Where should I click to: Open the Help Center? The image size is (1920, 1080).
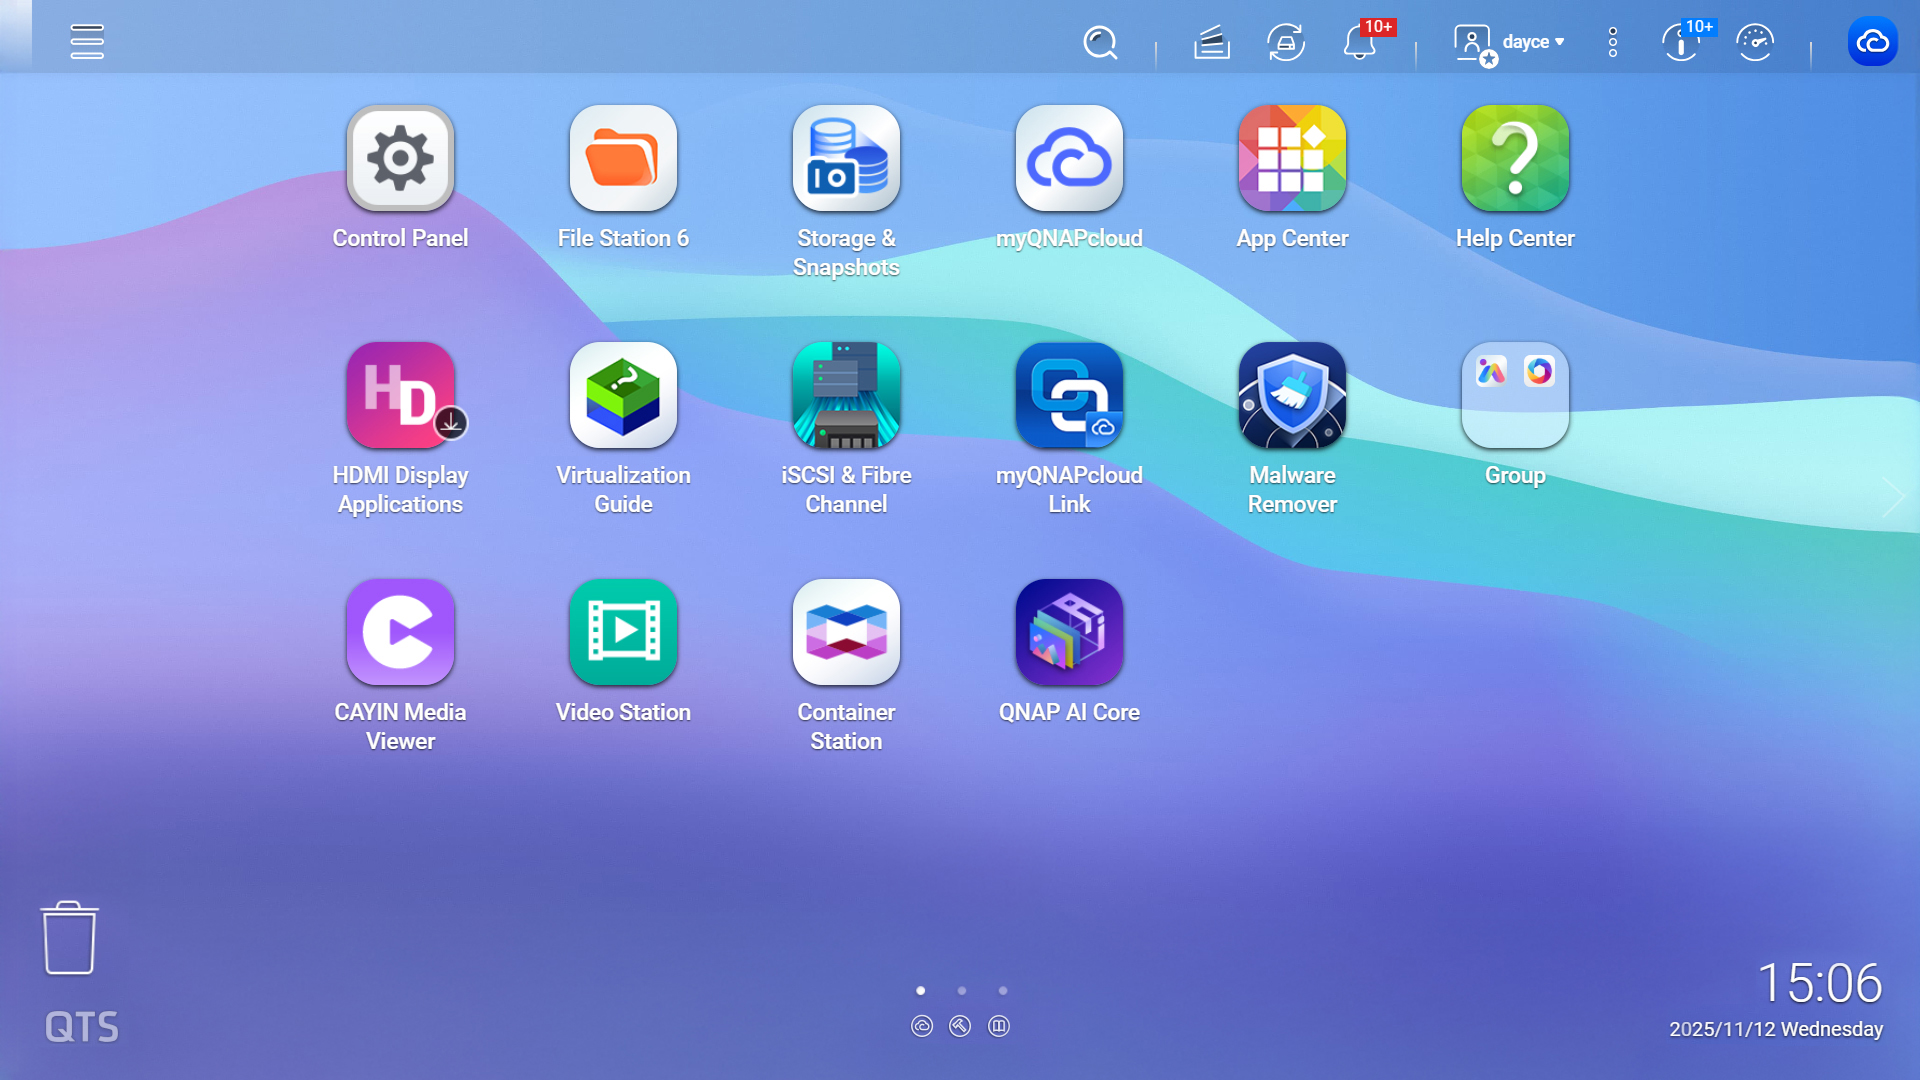point(1514,158)
